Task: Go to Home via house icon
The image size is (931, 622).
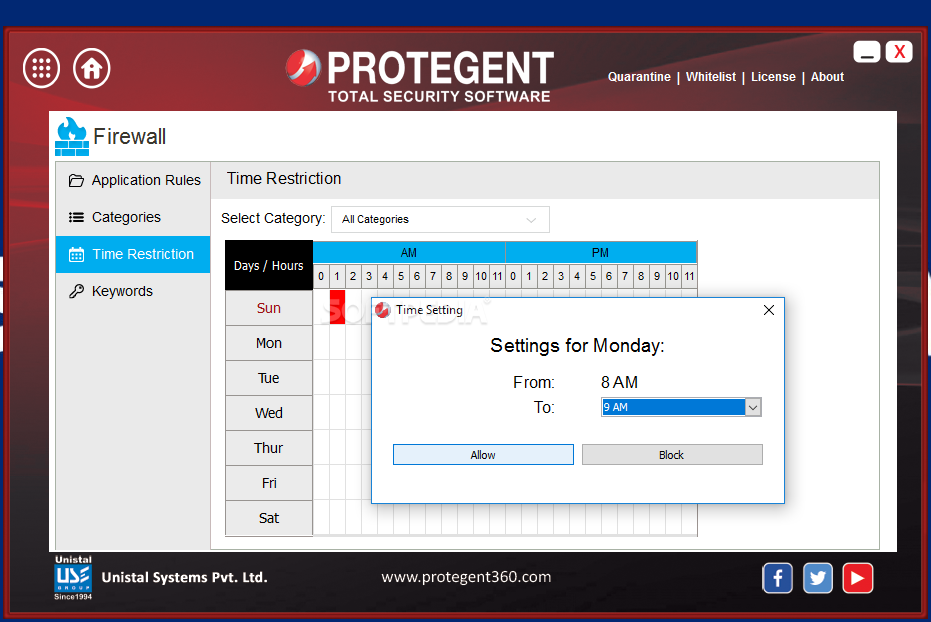Action: (91, 68)
